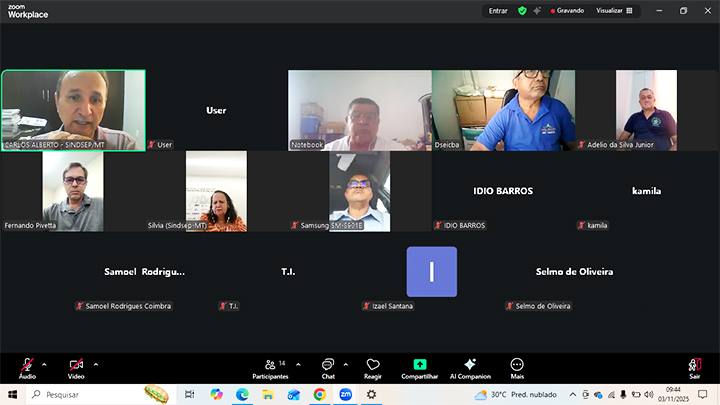Expand the arrow next to Participantes
Image resolution: width=720 pixels, height=405 pixels.
pyautogui.click(x=296, y=363)
